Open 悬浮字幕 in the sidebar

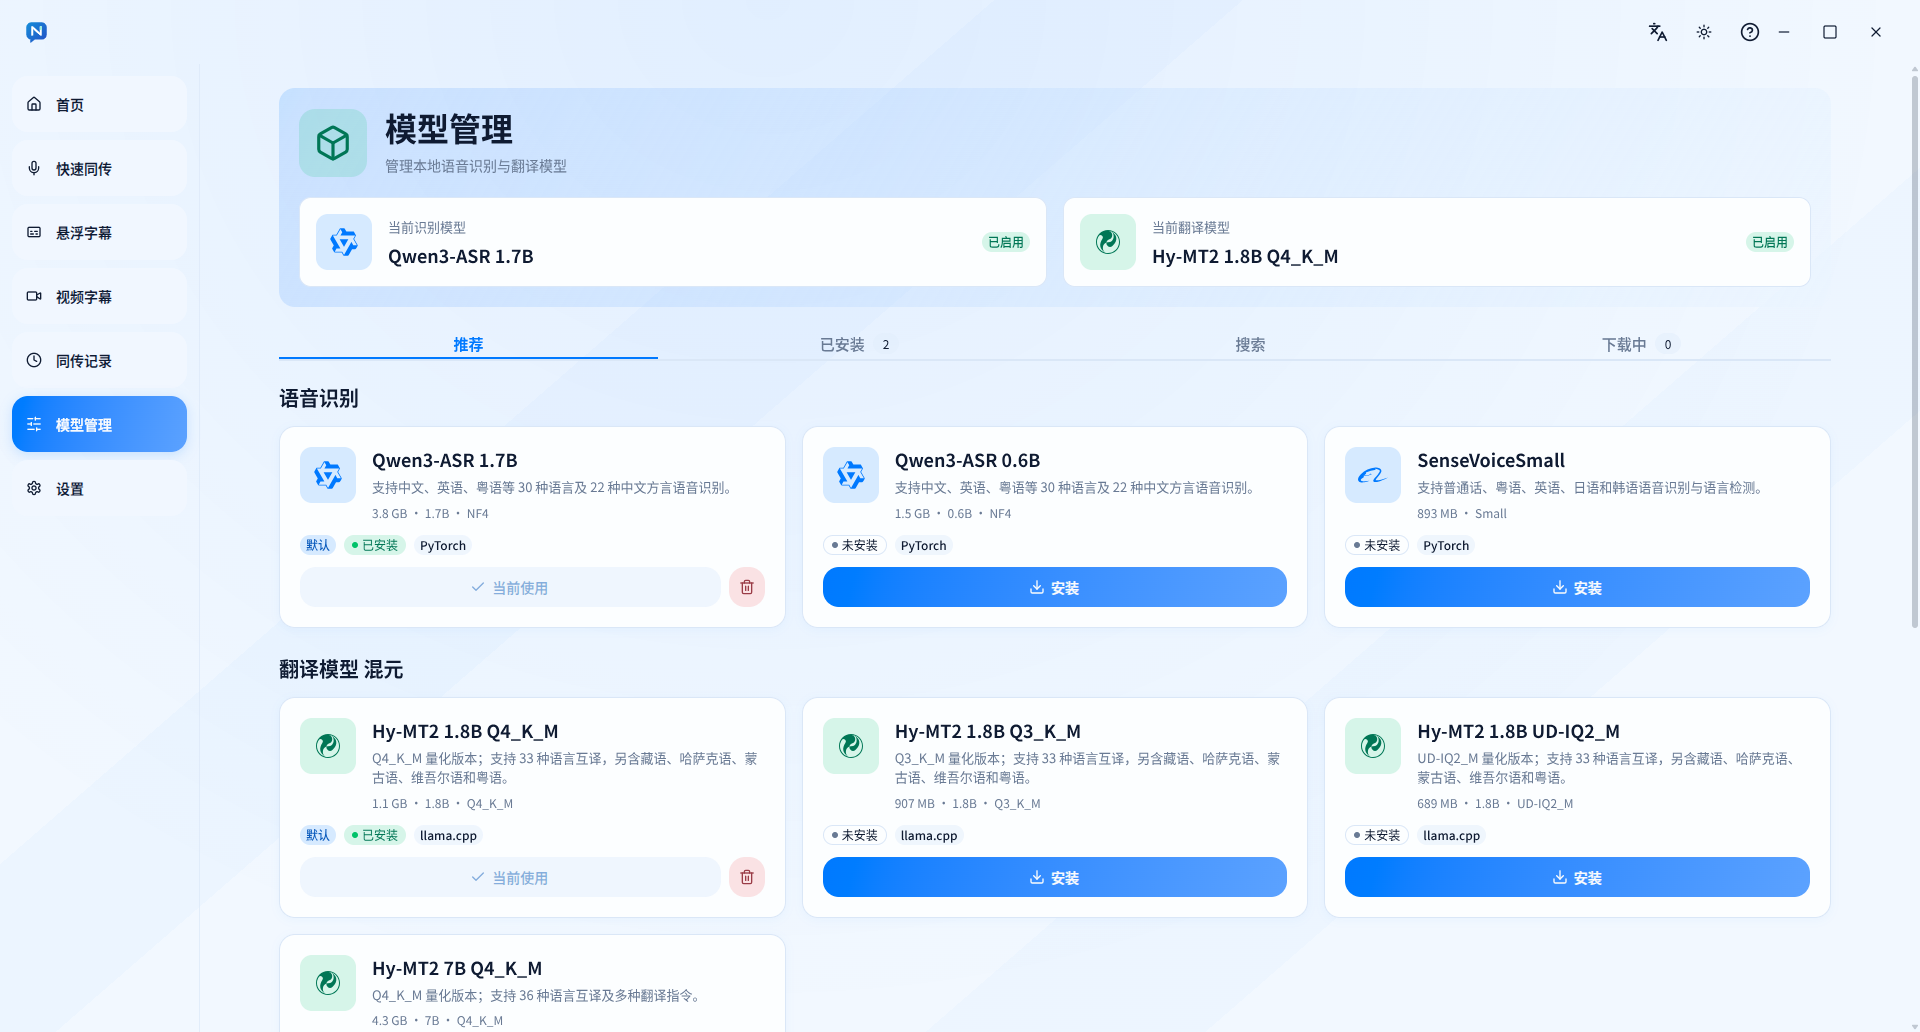99,232
